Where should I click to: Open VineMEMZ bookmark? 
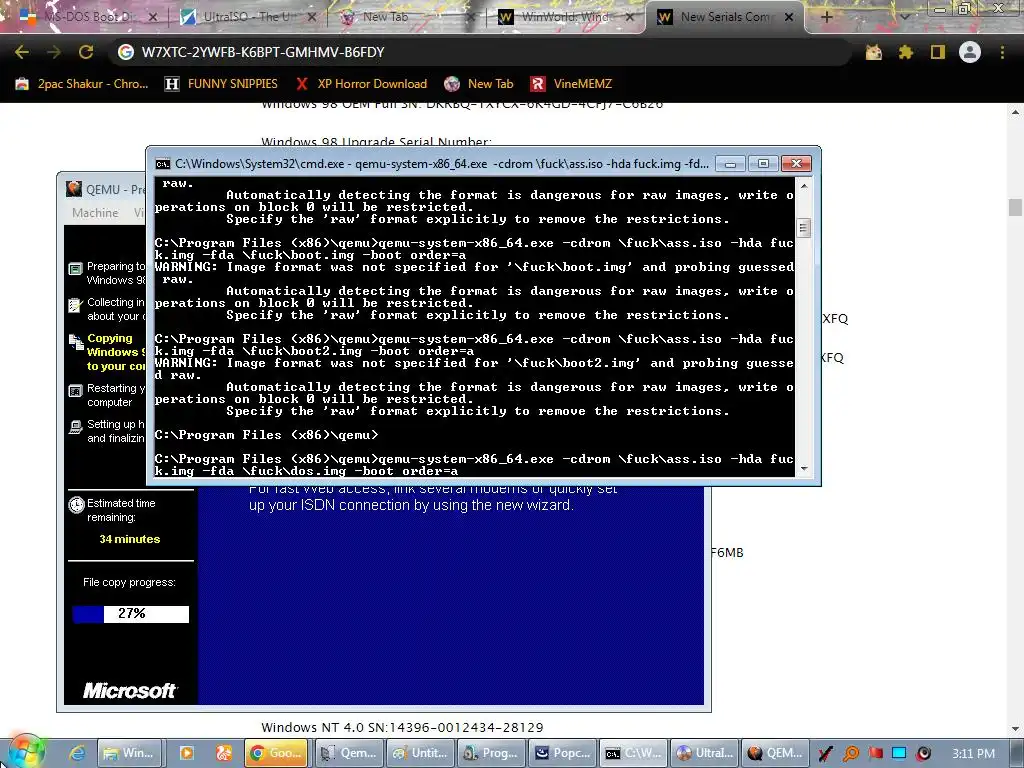(x=571, y=84)
